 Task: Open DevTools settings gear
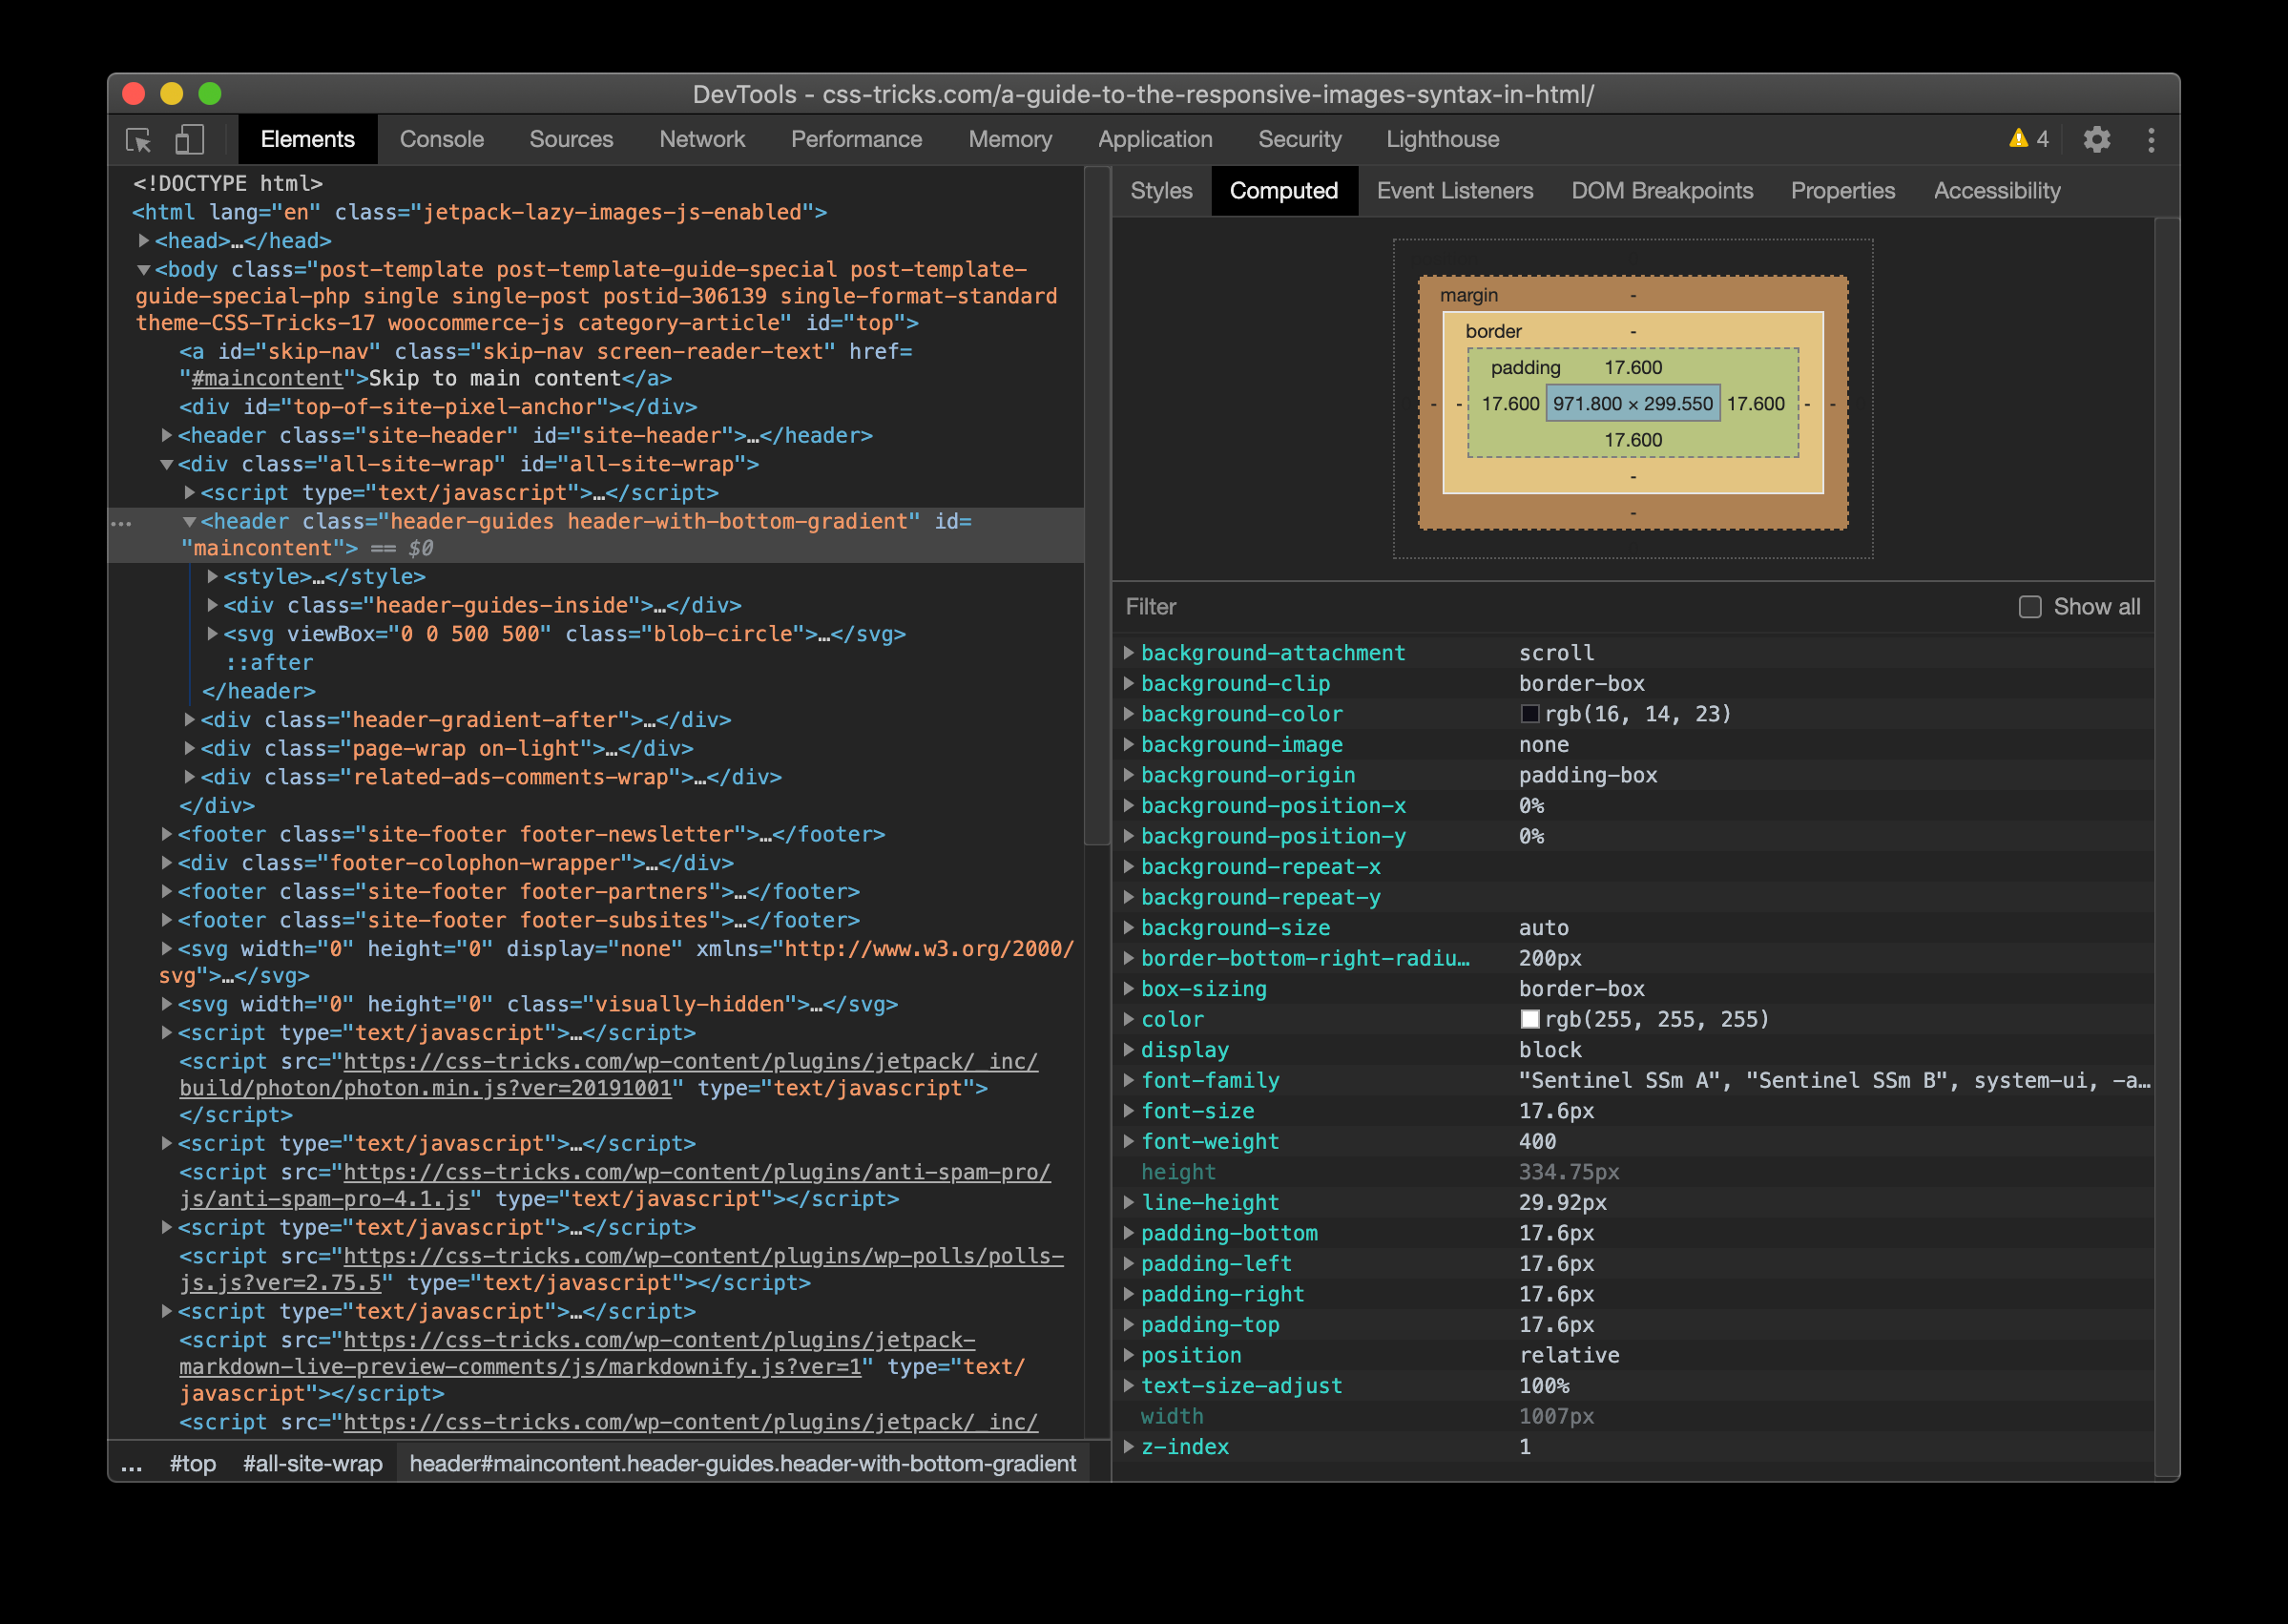(x=2096, y=140)
